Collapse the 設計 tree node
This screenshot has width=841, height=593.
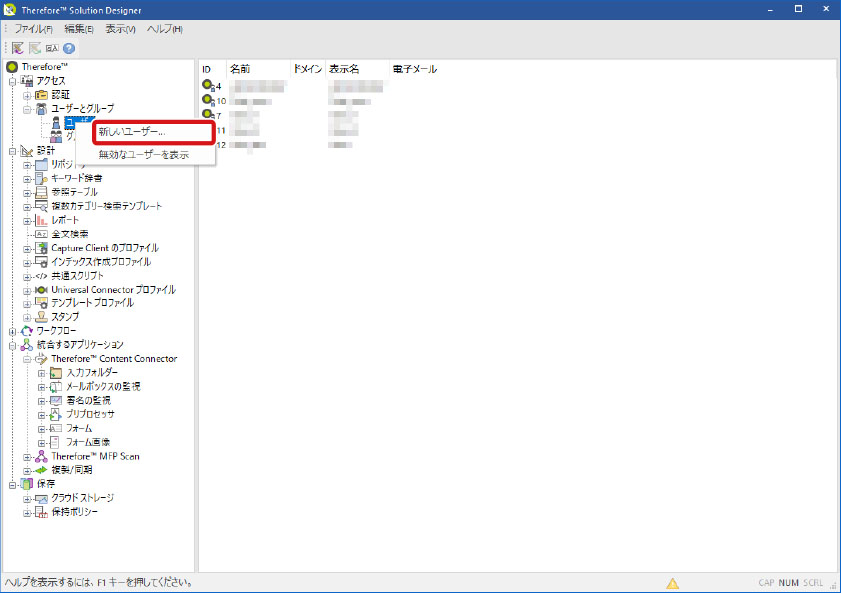[12, 150]
